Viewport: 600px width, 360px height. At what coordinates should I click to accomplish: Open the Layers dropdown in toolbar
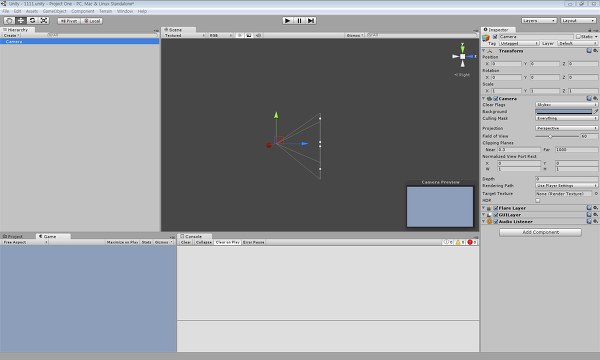(539, 21)
